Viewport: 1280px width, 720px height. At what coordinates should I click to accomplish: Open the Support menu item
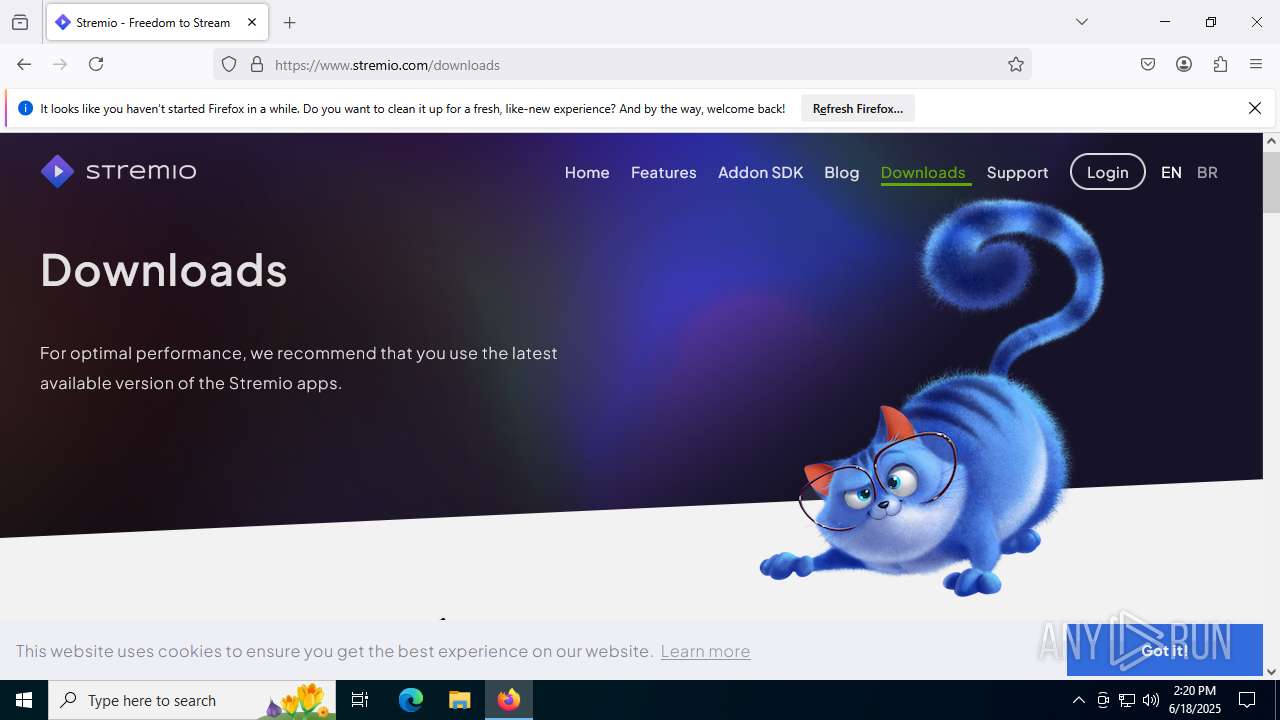pos(1017,172)
